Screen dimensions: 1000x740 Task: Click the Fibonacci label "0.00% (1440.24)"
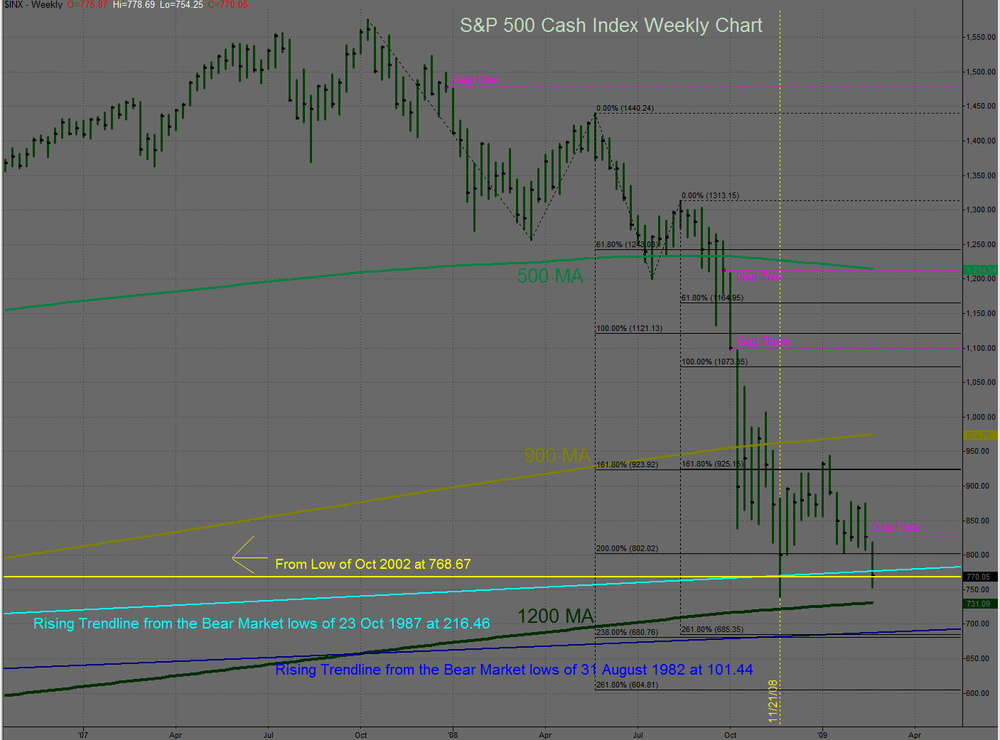point(625,108)
